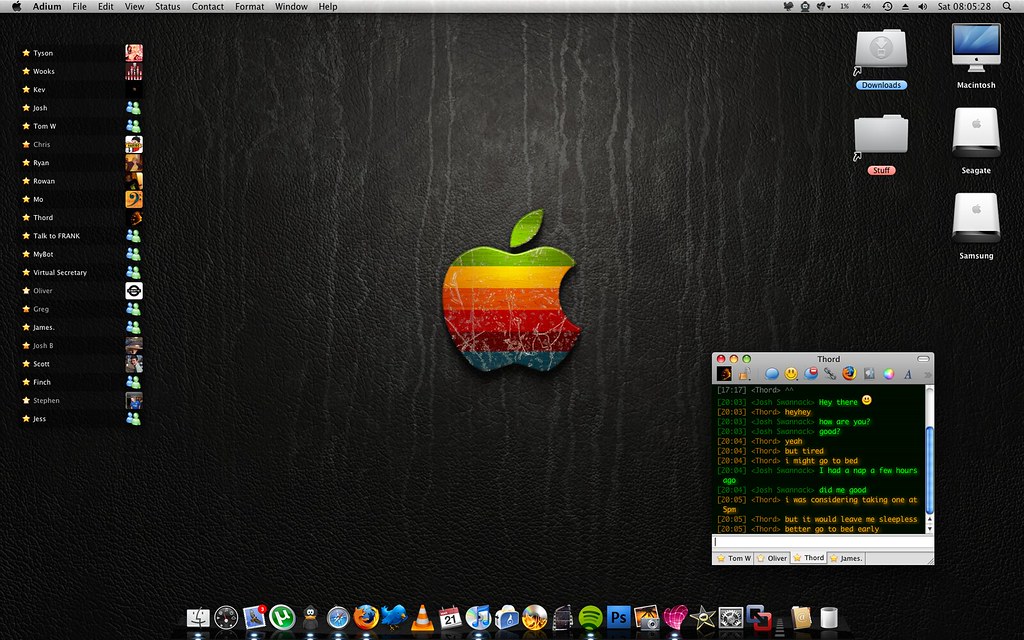Click Mo's orange bass clef avatar
This screenshot has height=640, width=1024.
134,199
